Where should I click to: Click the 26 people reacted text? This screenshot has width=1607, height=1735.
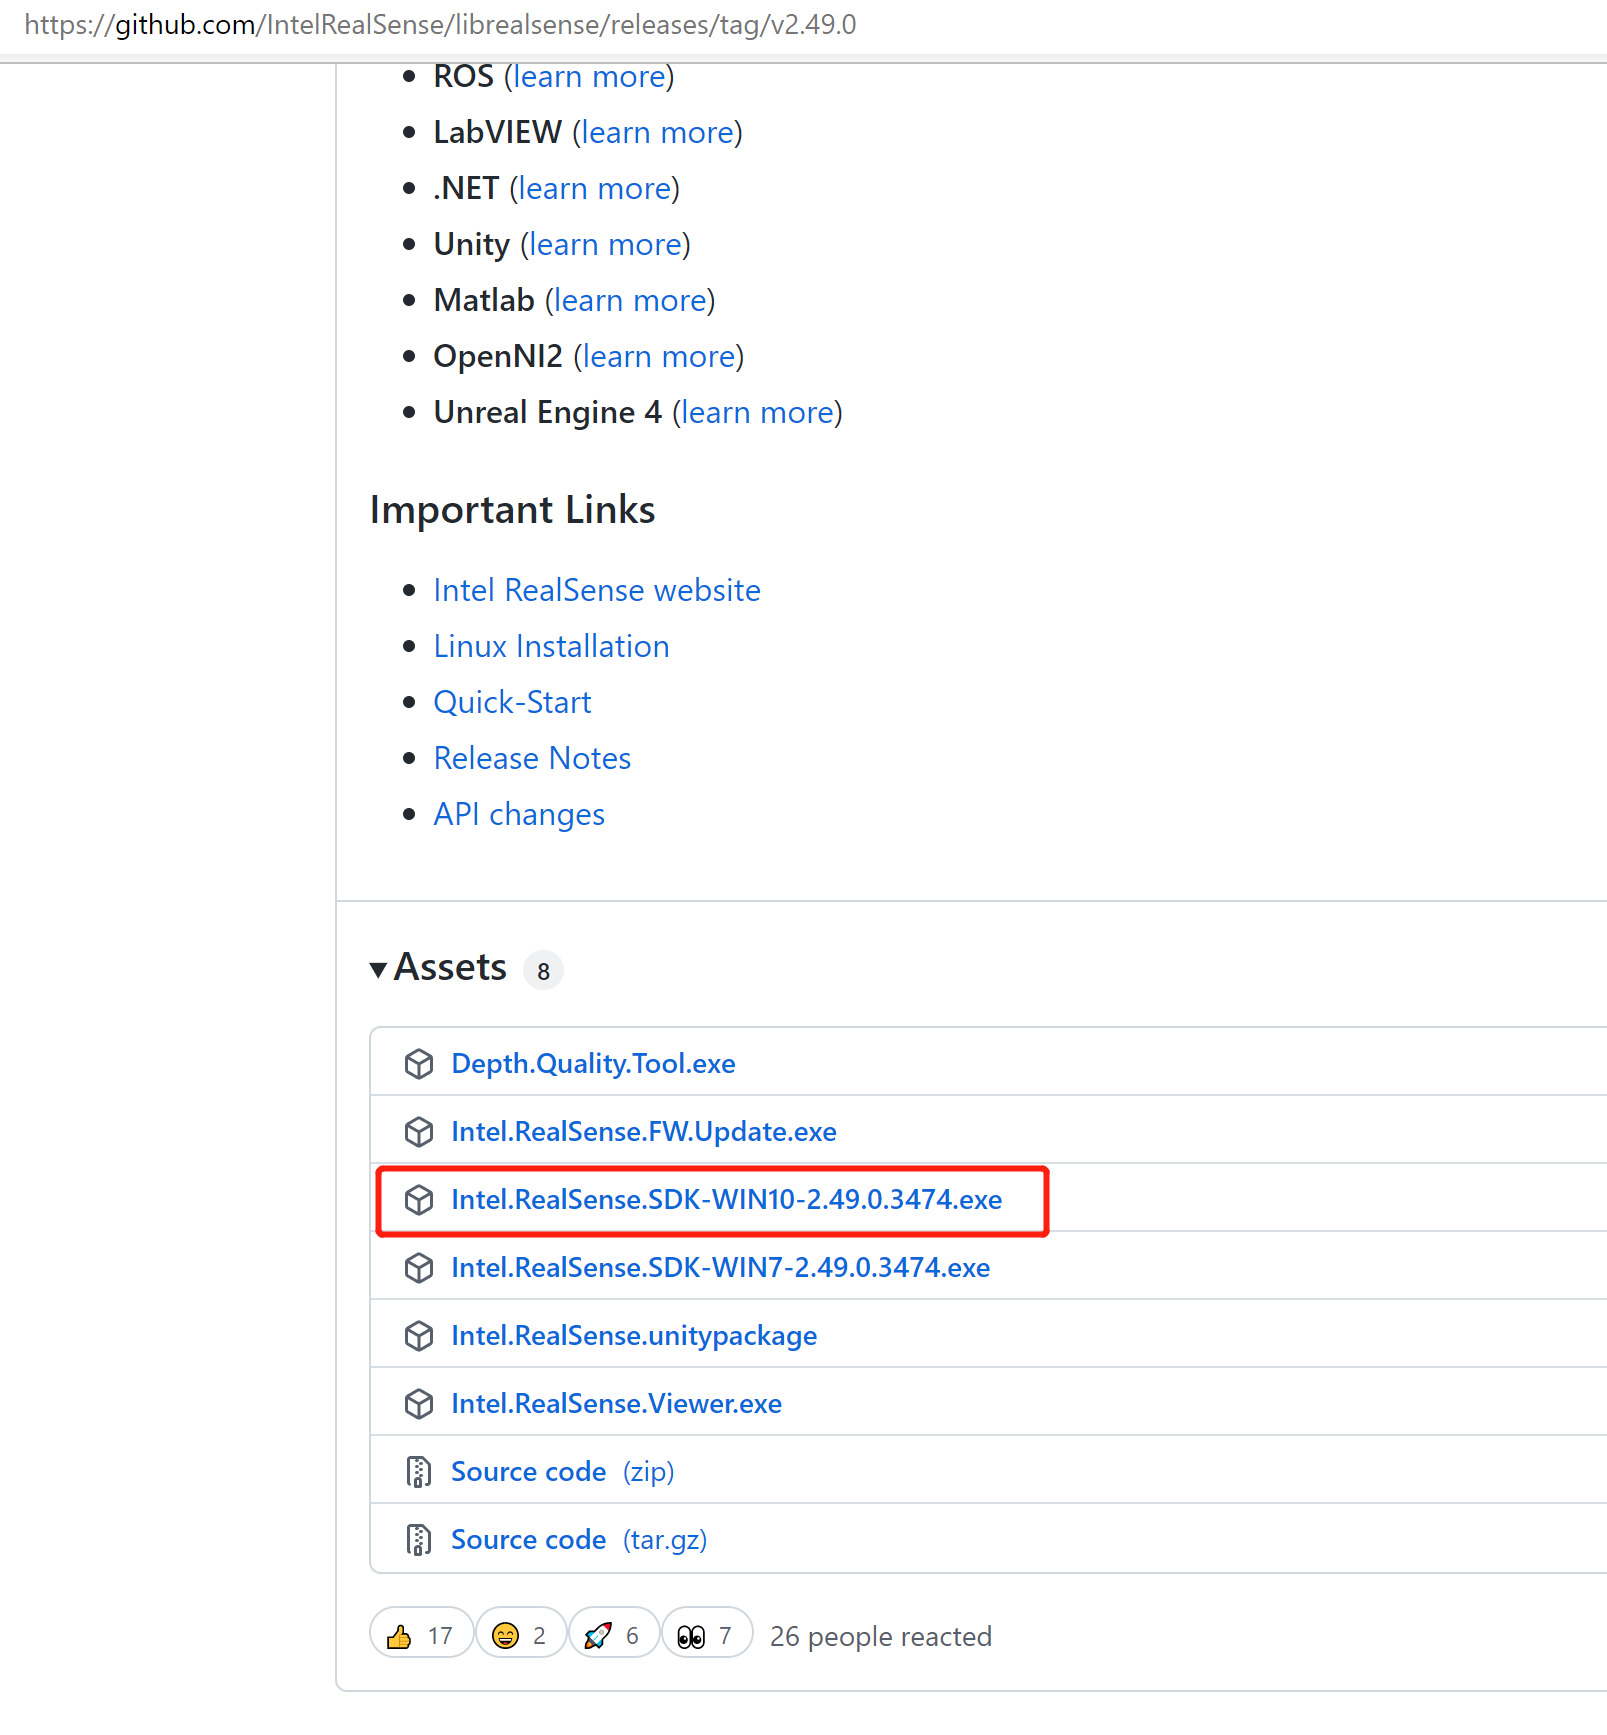pyautogui.click(x=881, y=1636)
